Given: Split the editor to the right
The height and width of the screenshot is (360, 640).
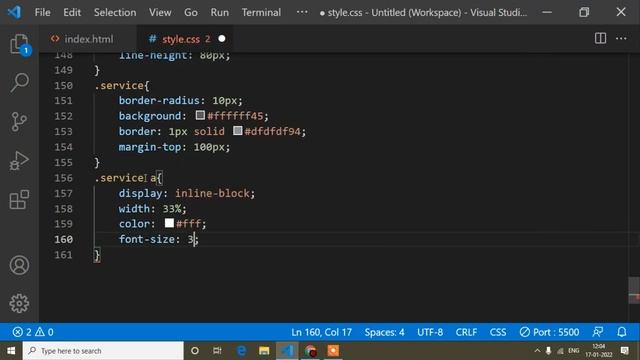Looking at the screenshot, I should [x=600, y=39].
